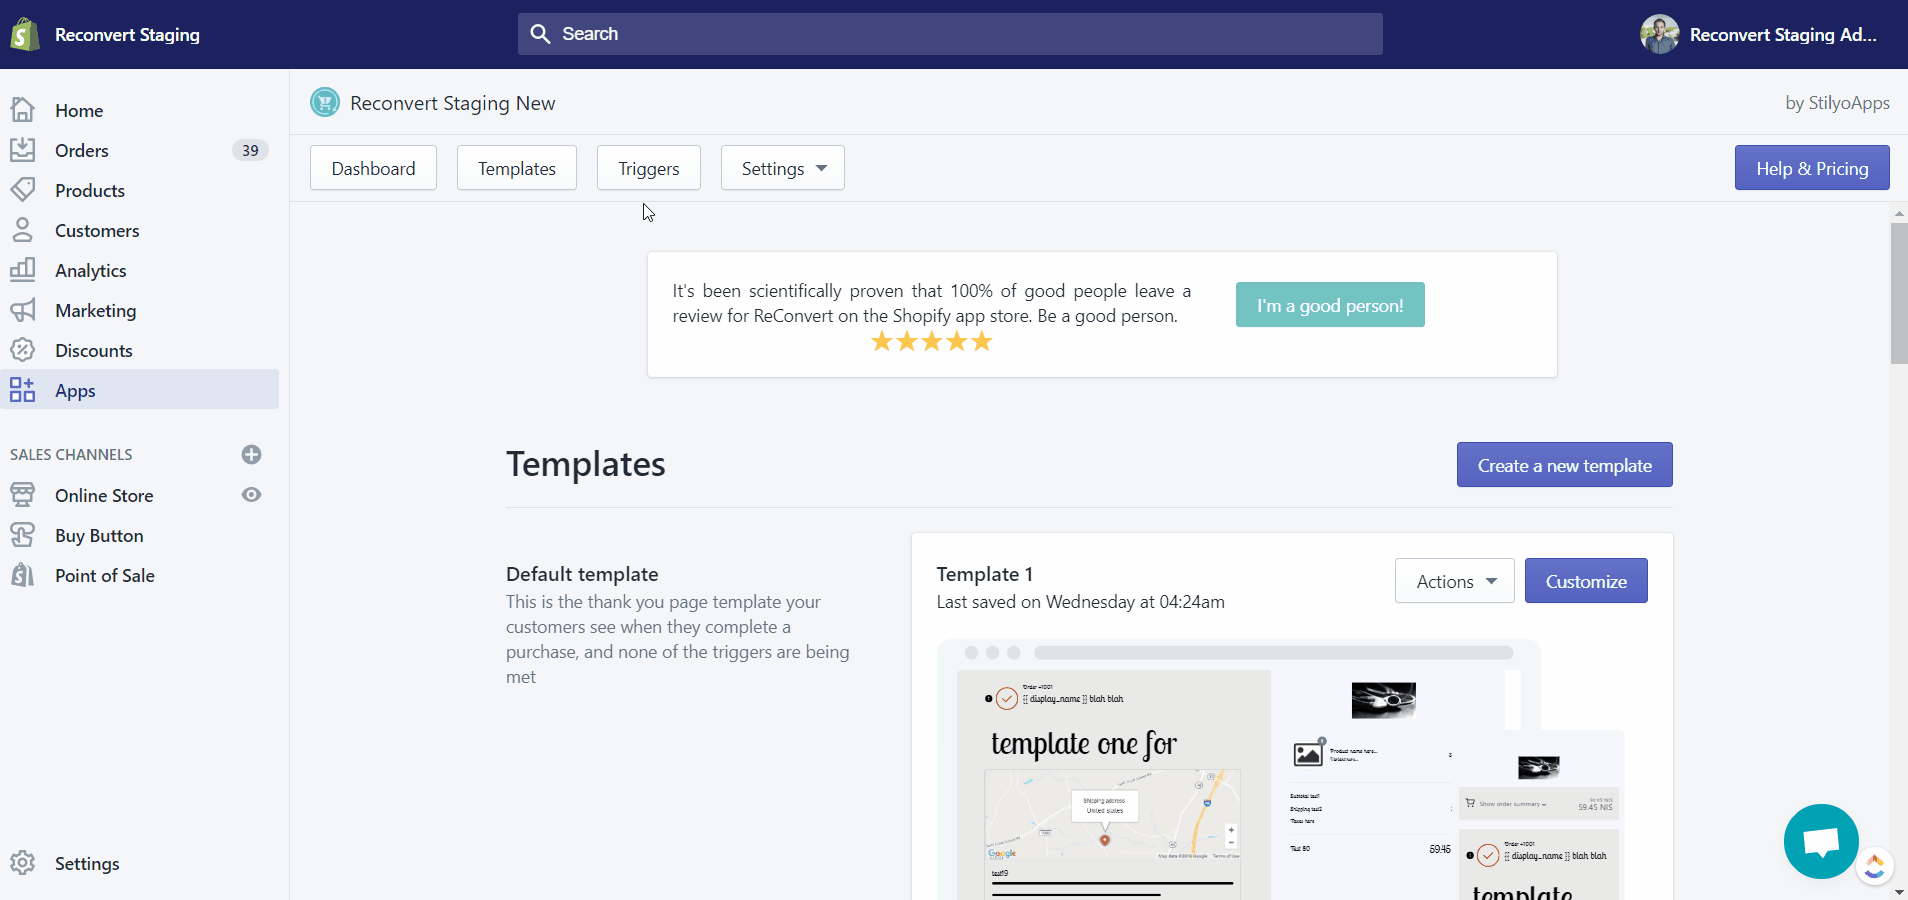Expand the Actions dropdown for Template 1
Viewport: 1908px width, 900px height.
point(1455,581)
